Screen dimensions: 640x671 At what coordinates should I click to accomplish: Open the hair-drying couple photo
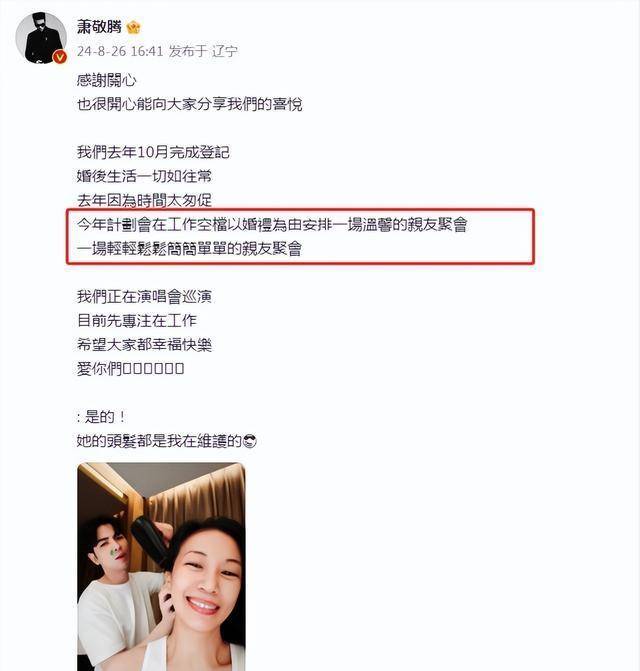point(161,567)
